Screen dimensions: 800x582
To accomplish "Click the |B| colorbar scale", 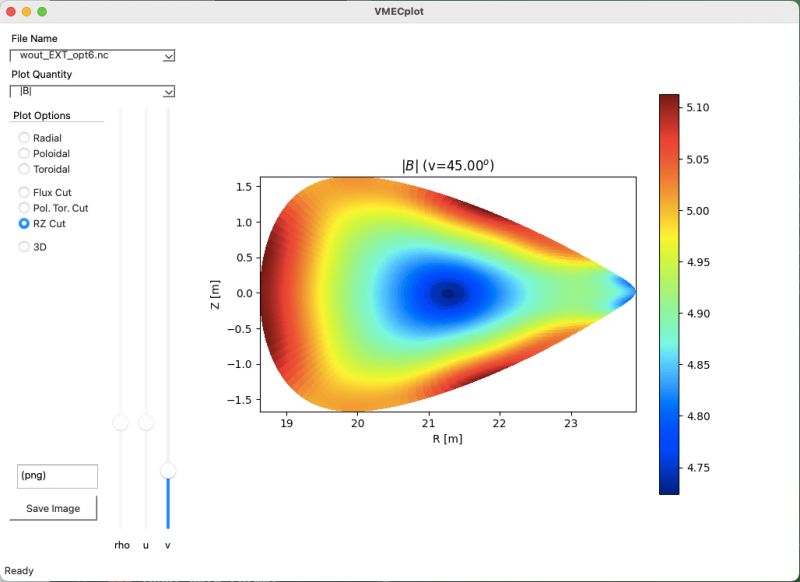I will coord(669,294).
